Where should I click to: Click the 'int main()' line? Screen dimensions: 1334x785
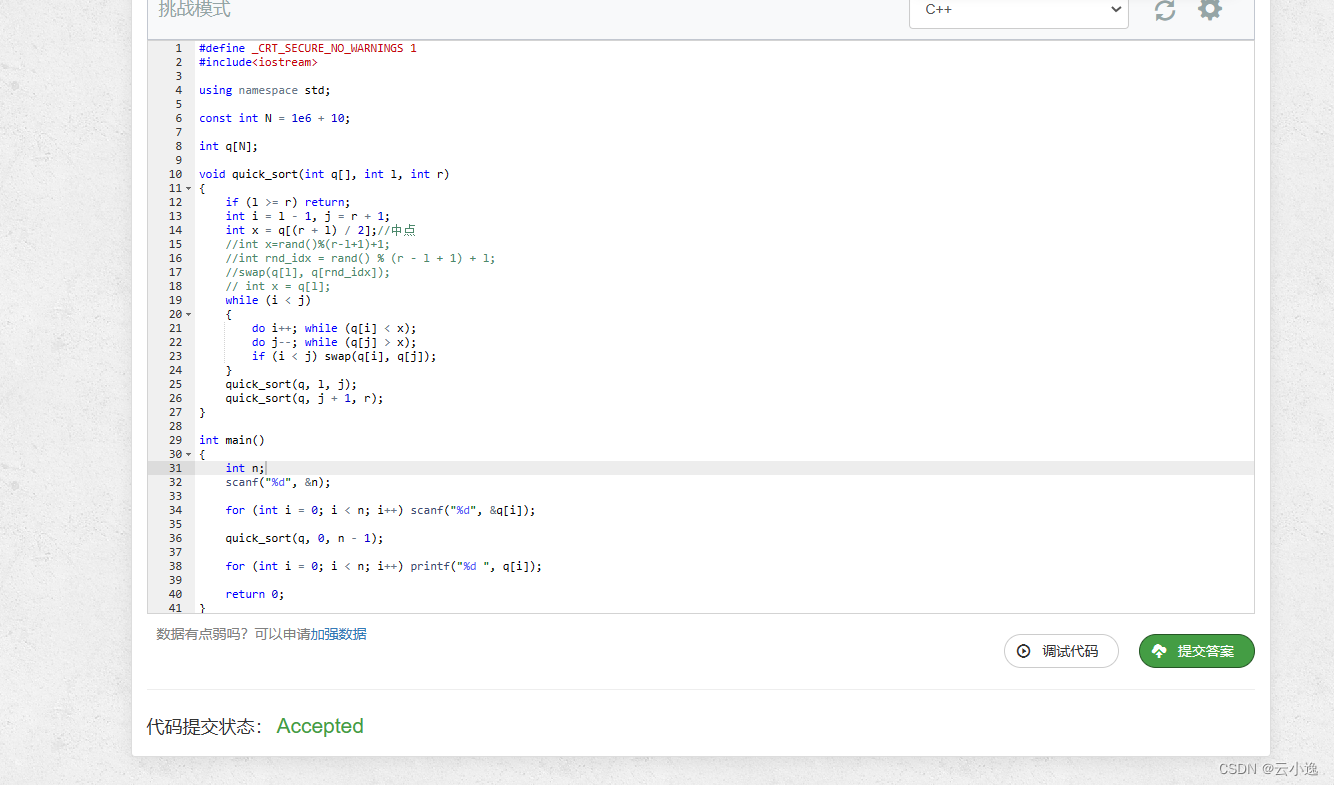[x=232, y=440]
